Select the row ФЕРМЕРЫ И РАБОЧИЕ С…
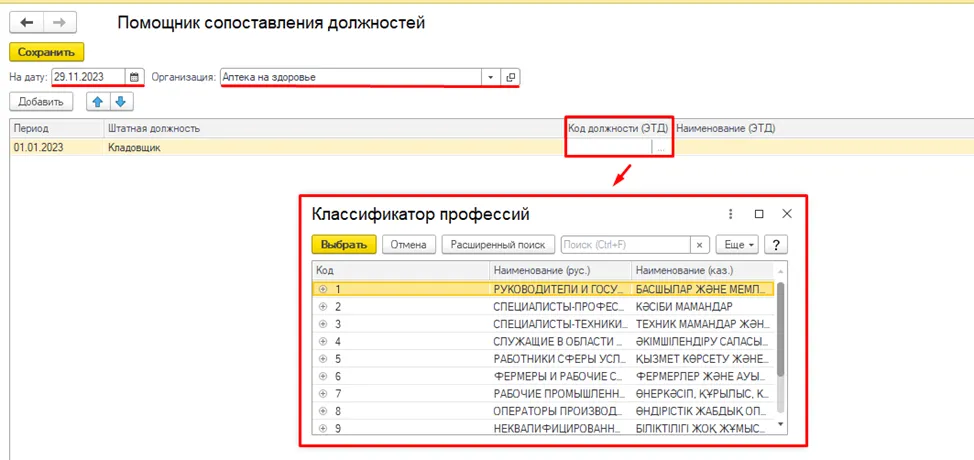The width and height of the screenshot is (974, 460). tap(543, 376)
